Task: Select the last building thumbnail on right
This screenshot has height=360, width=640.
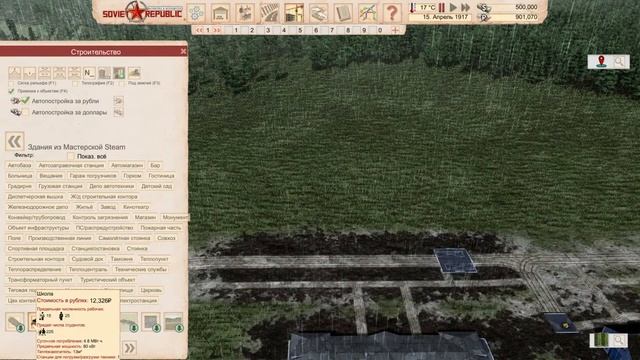Action: 173,322
